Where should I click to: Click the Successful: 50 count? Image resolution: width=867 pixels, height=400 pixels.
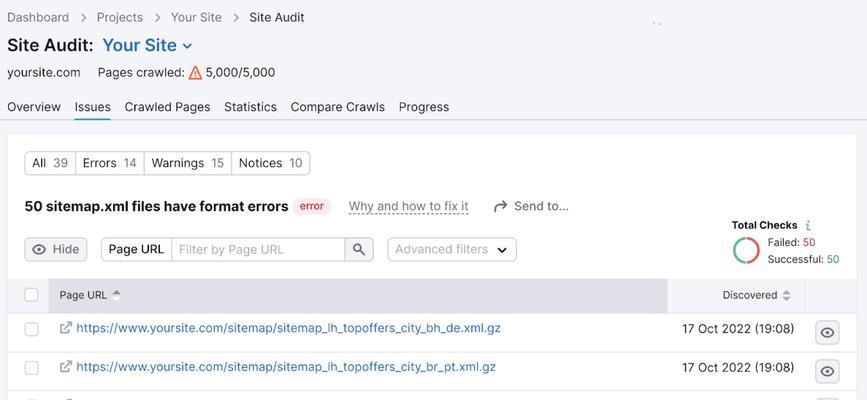click(x=803, y=259)
